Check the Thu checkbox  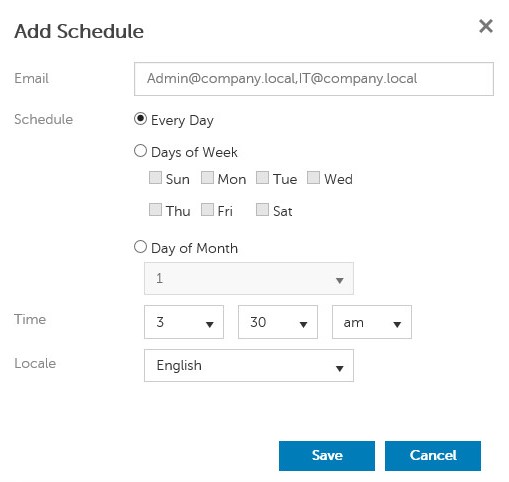pos(155,210)
